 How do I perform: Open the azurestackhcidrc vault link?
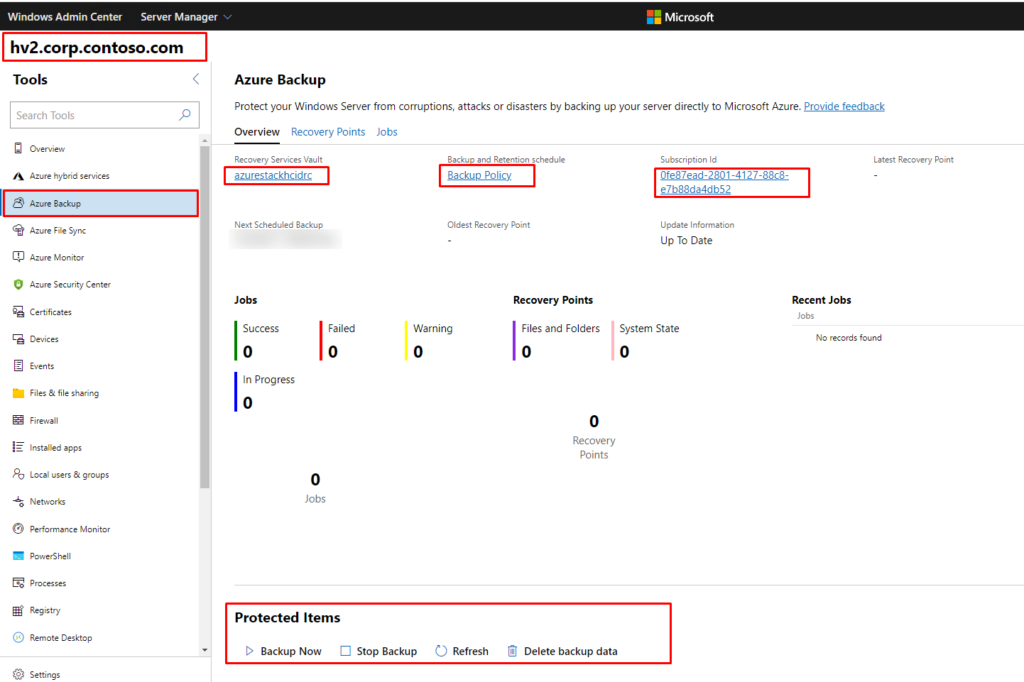273,175
